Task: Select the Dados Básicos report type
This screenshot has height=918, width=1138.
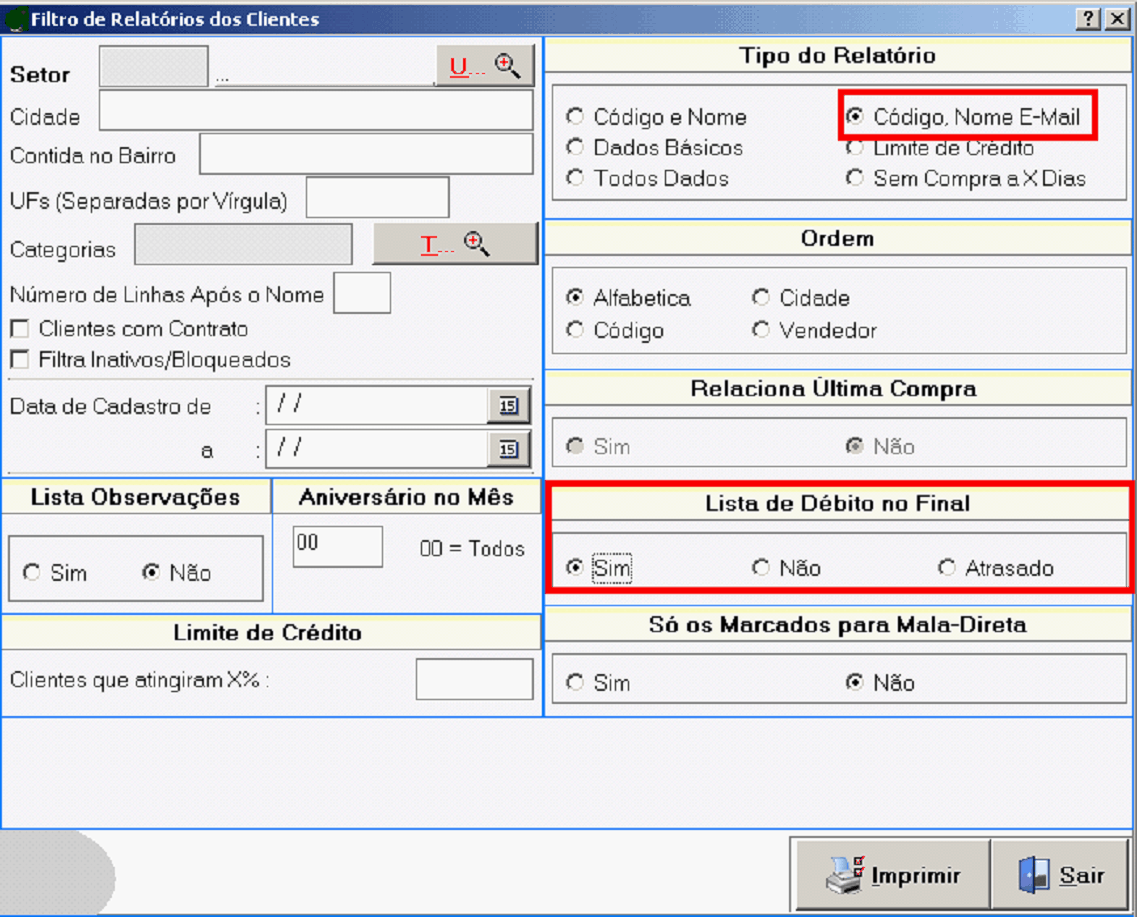Action: point(575,148)
